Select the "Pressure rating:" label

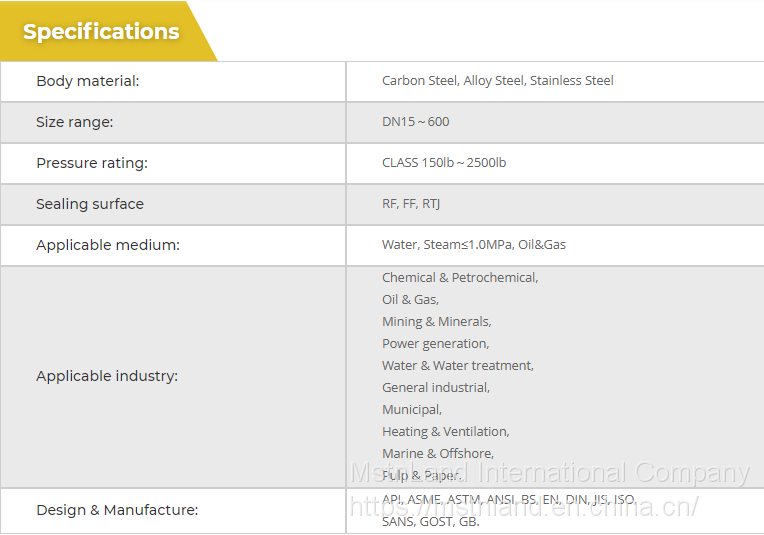(x=92, y=163)
